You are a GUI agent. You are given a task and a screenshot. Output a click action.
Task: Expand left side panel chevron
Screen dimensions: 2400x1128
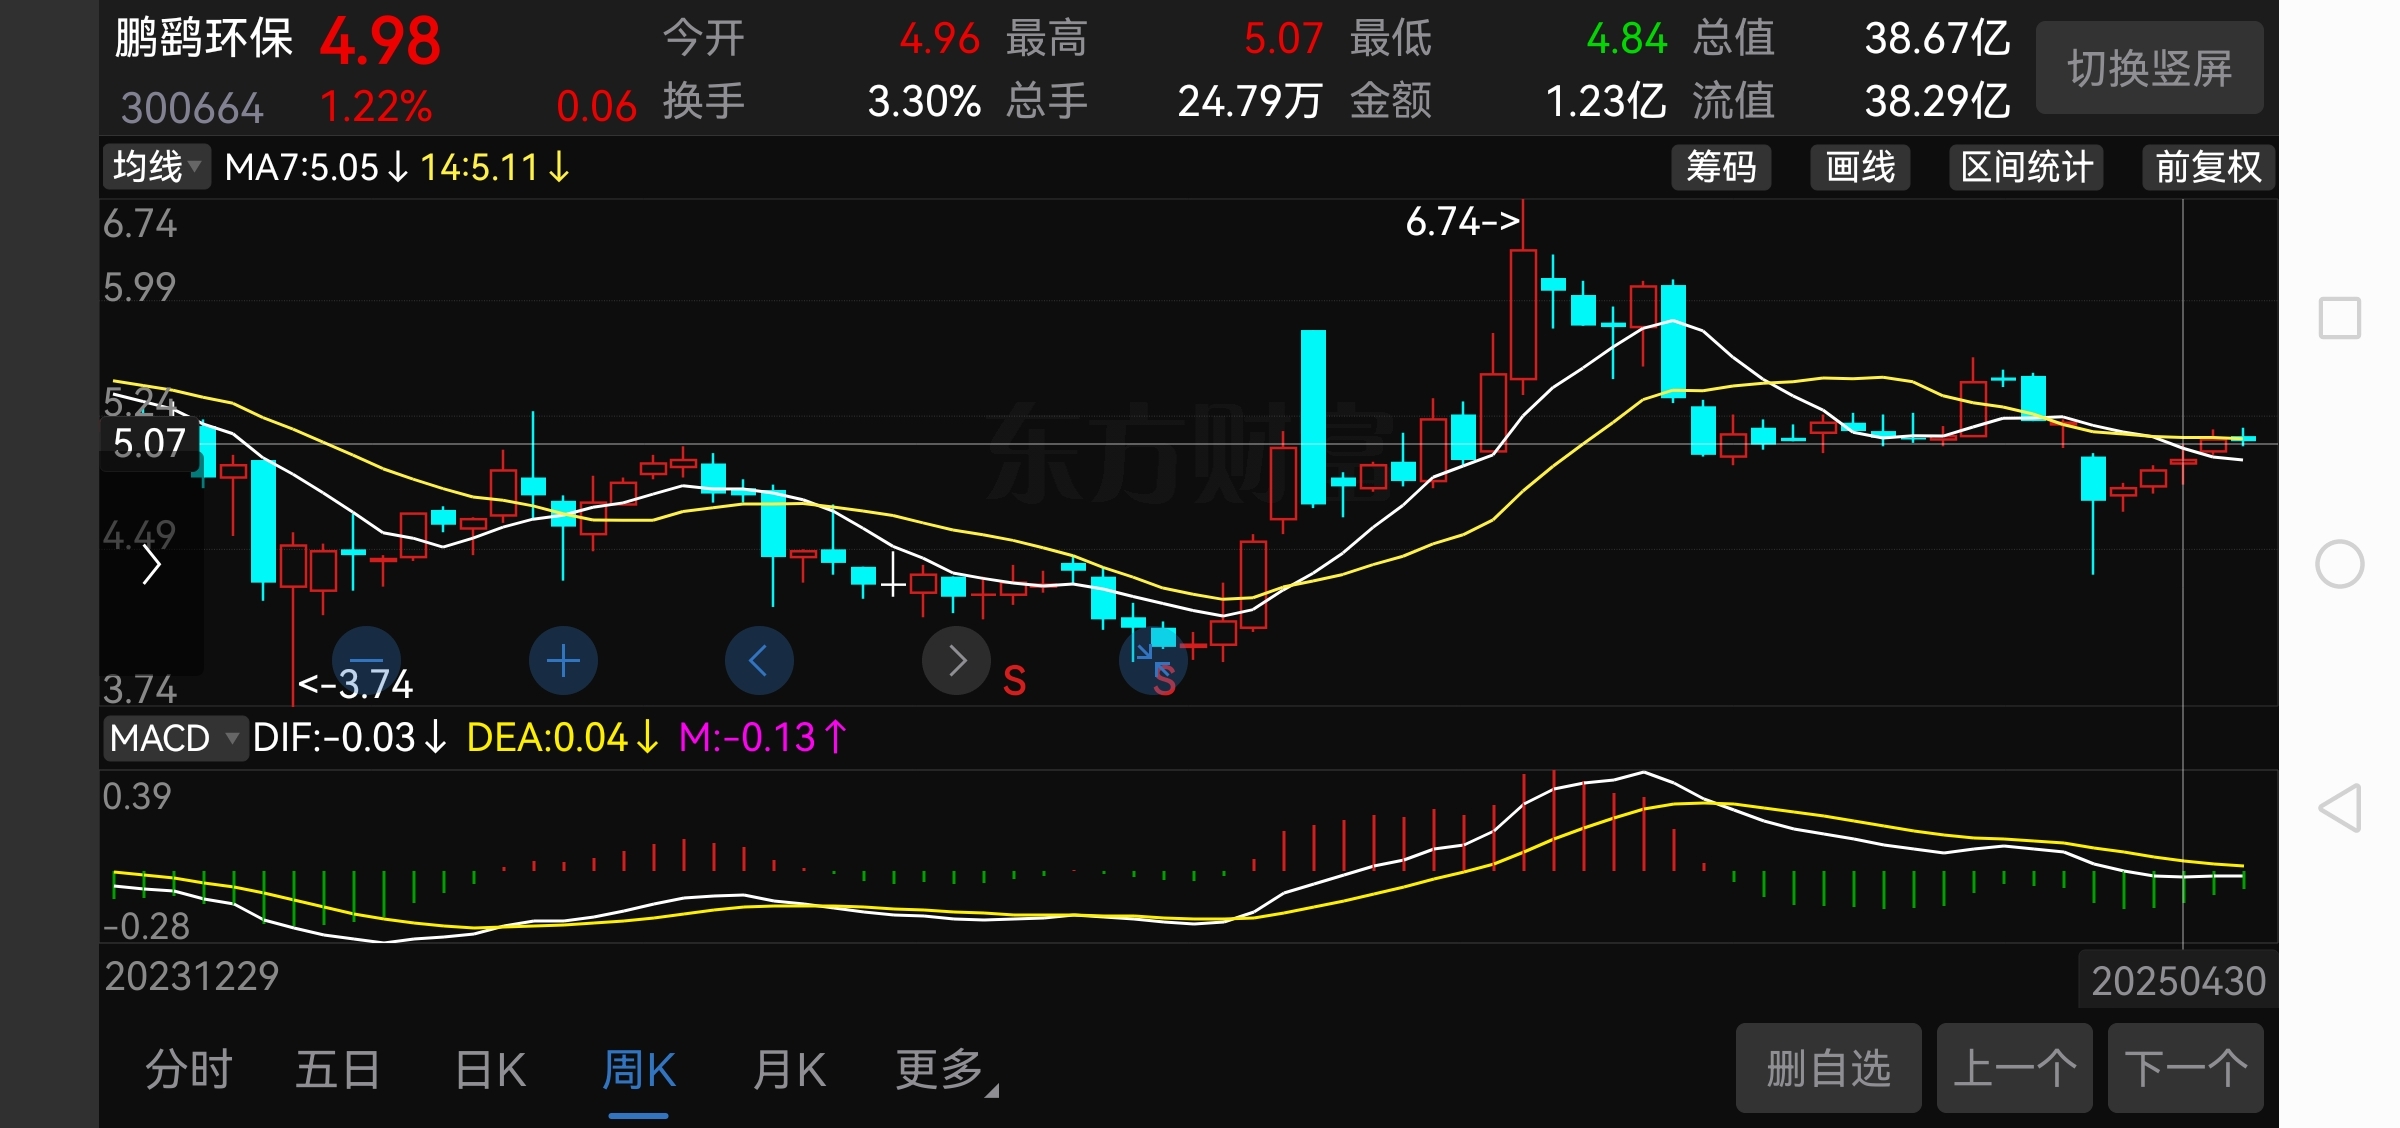tap(152, 566)
